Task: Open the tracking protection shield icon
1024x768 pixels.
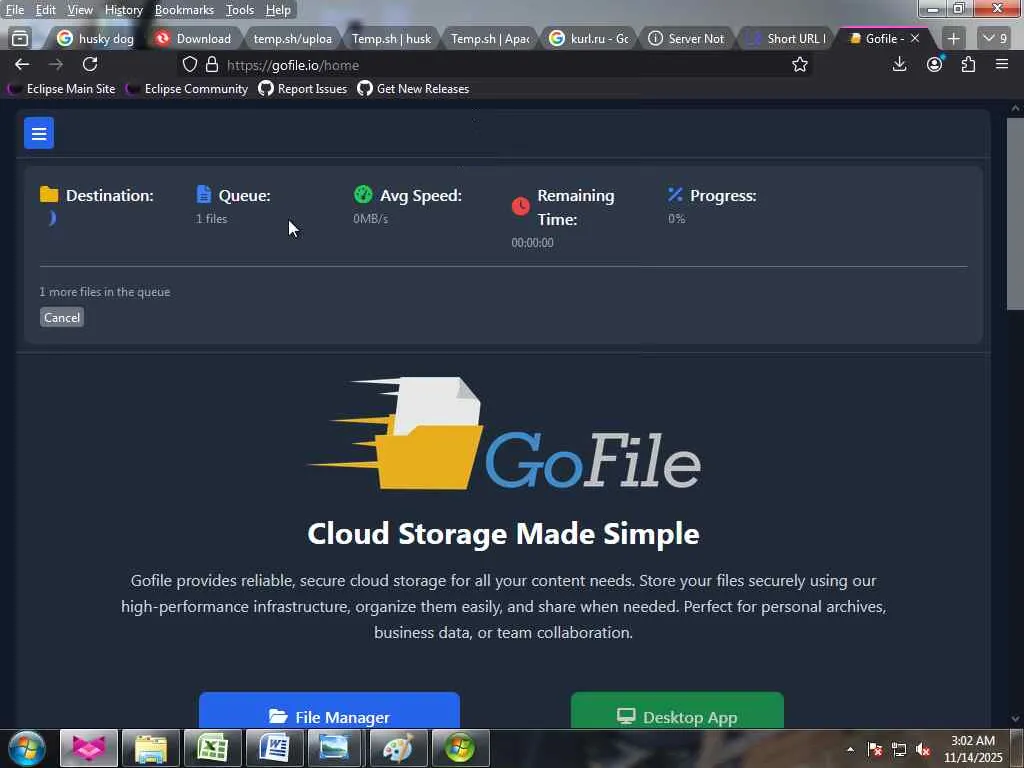Action: coord(189,64)
